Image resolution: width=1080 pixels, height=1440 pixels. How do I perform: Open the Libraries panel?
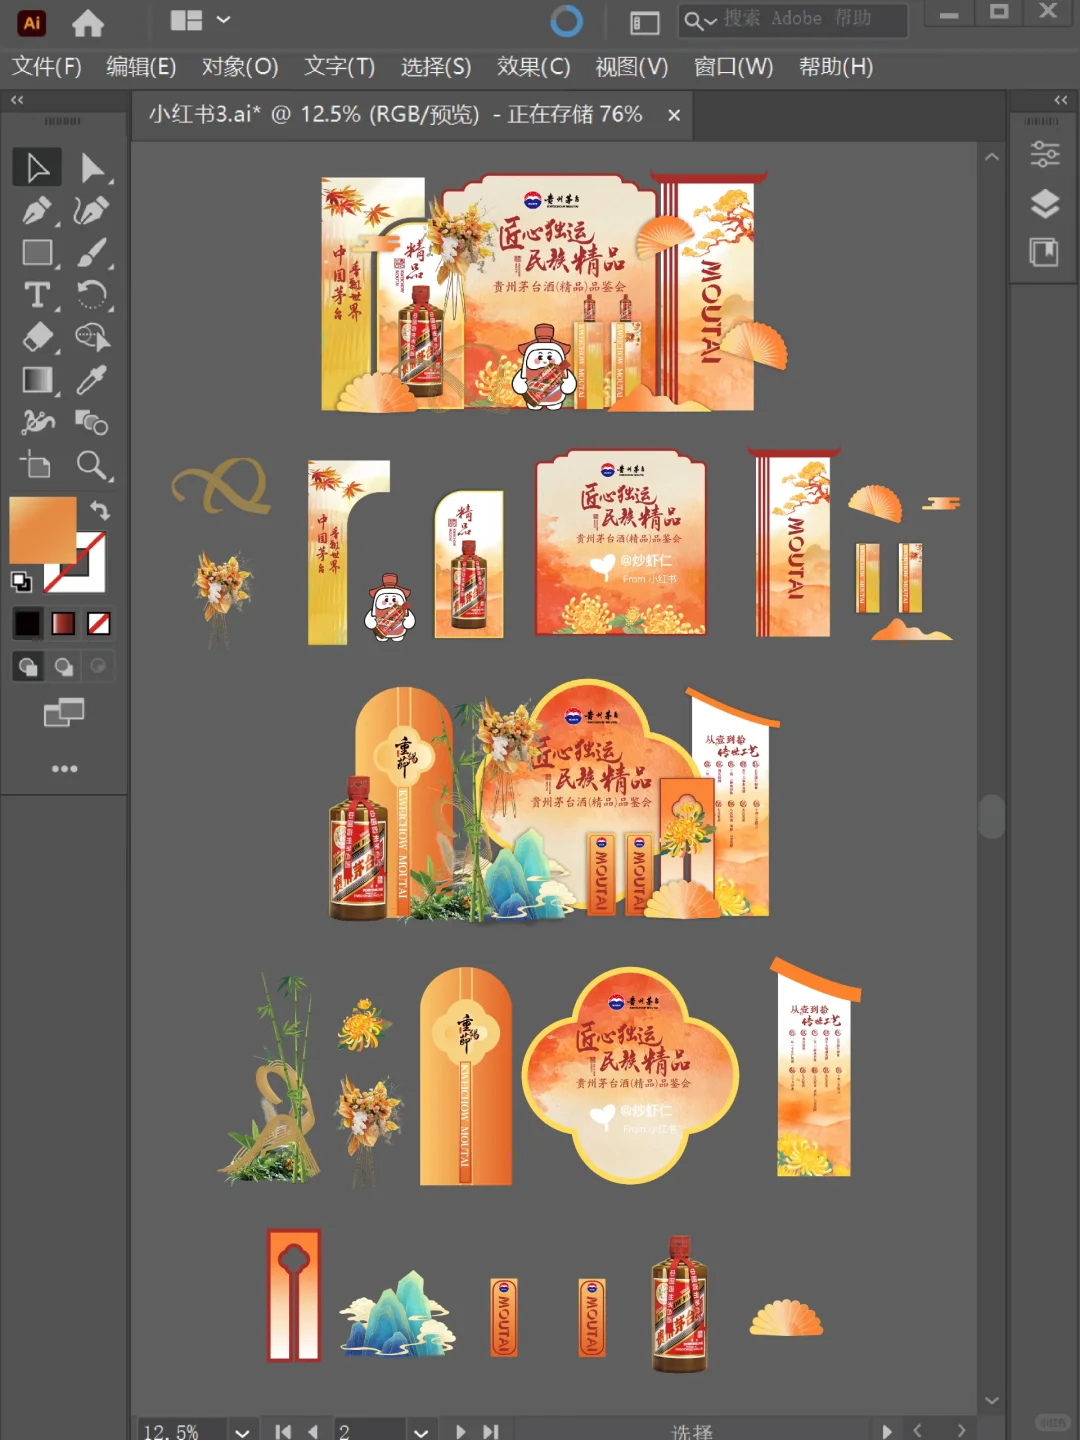(1045, 251)
